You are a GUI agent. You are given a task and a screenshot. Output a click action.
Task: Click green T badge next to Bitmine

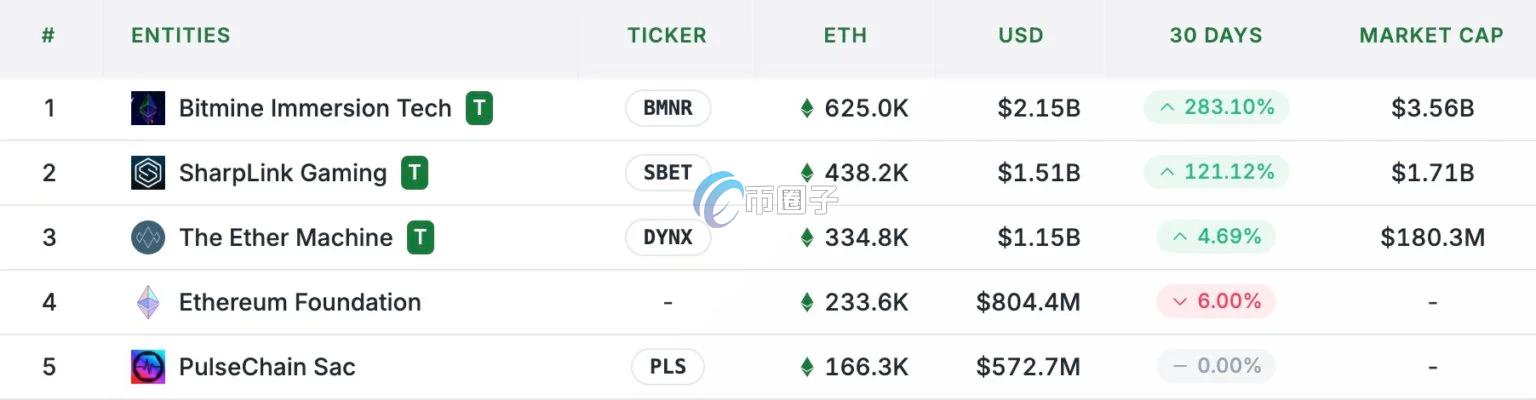[x=480, y=108]
